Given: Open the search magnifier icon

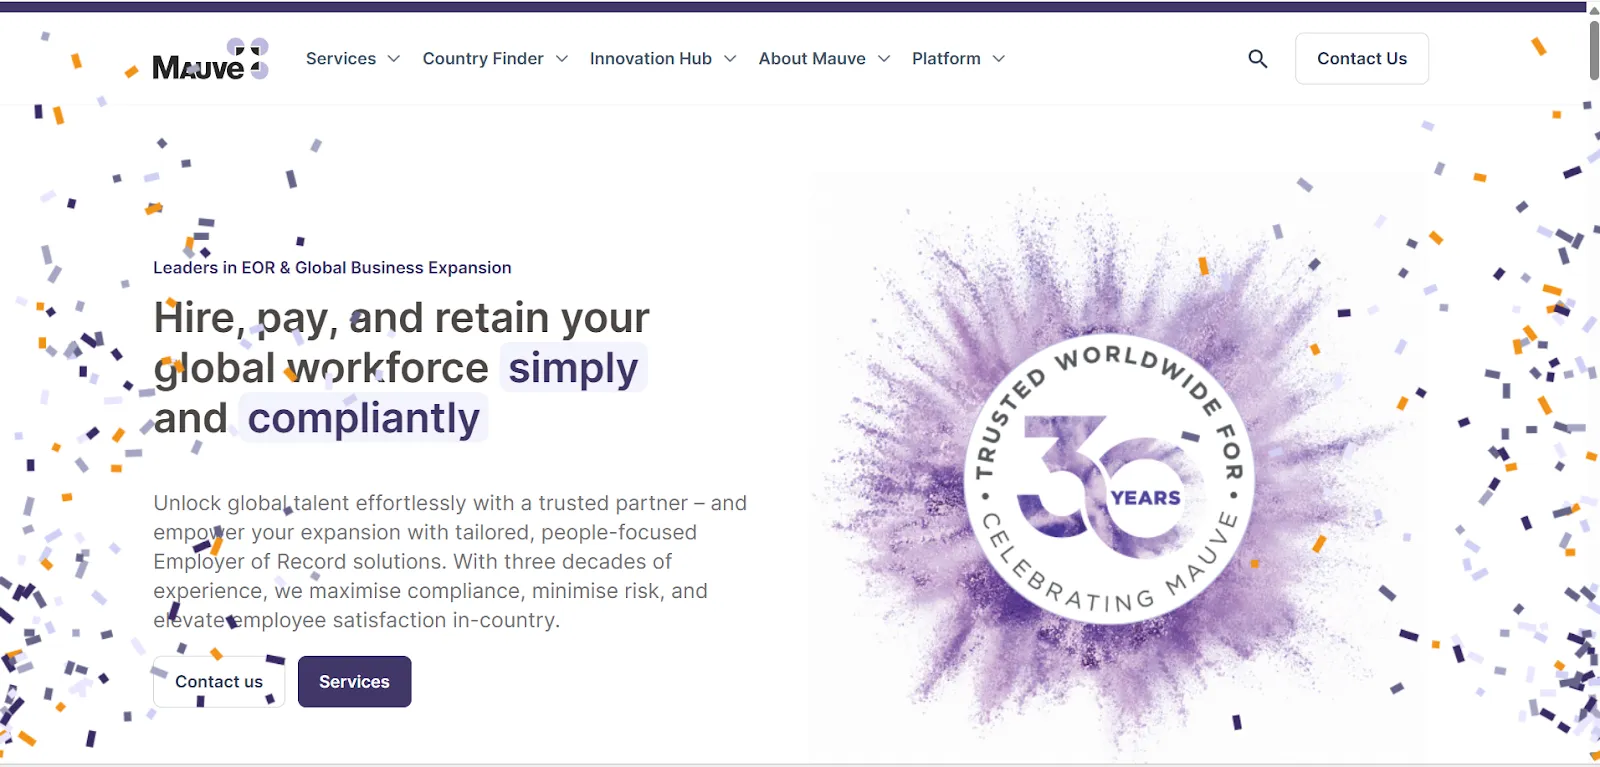Looking at the screenshot, I should [x=1258, y=59].
